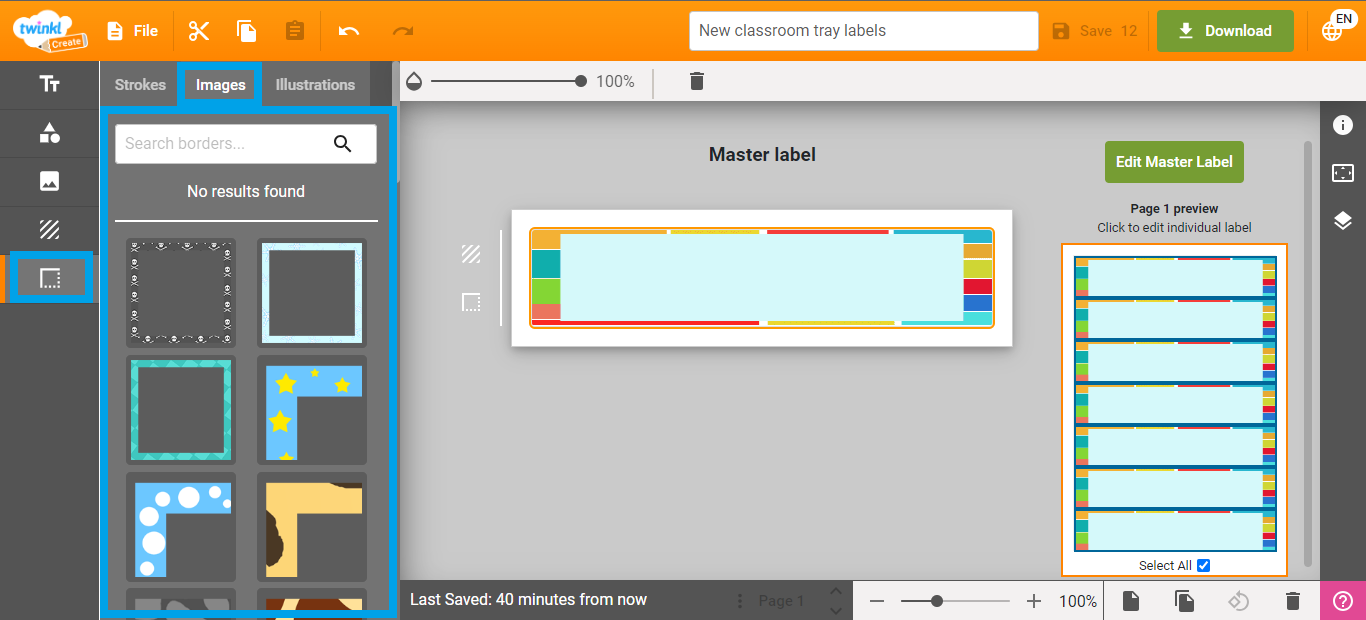
Task: Choose the yellow and brown giraffe border
Action: [x=312, y=527]
